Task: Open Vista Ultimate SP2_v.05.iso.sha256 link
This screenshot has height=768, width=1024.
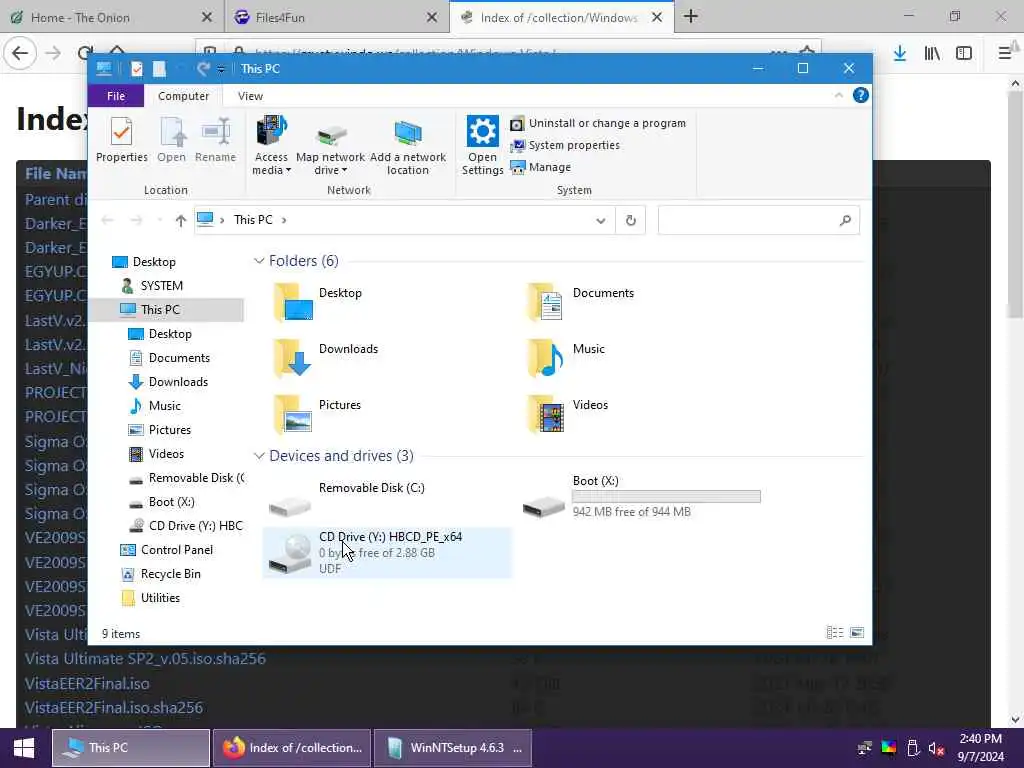Action: (145, 659)
